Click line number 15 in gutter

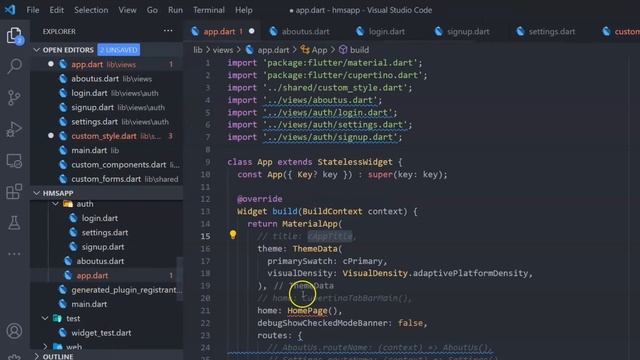click(x=206, y=236)
